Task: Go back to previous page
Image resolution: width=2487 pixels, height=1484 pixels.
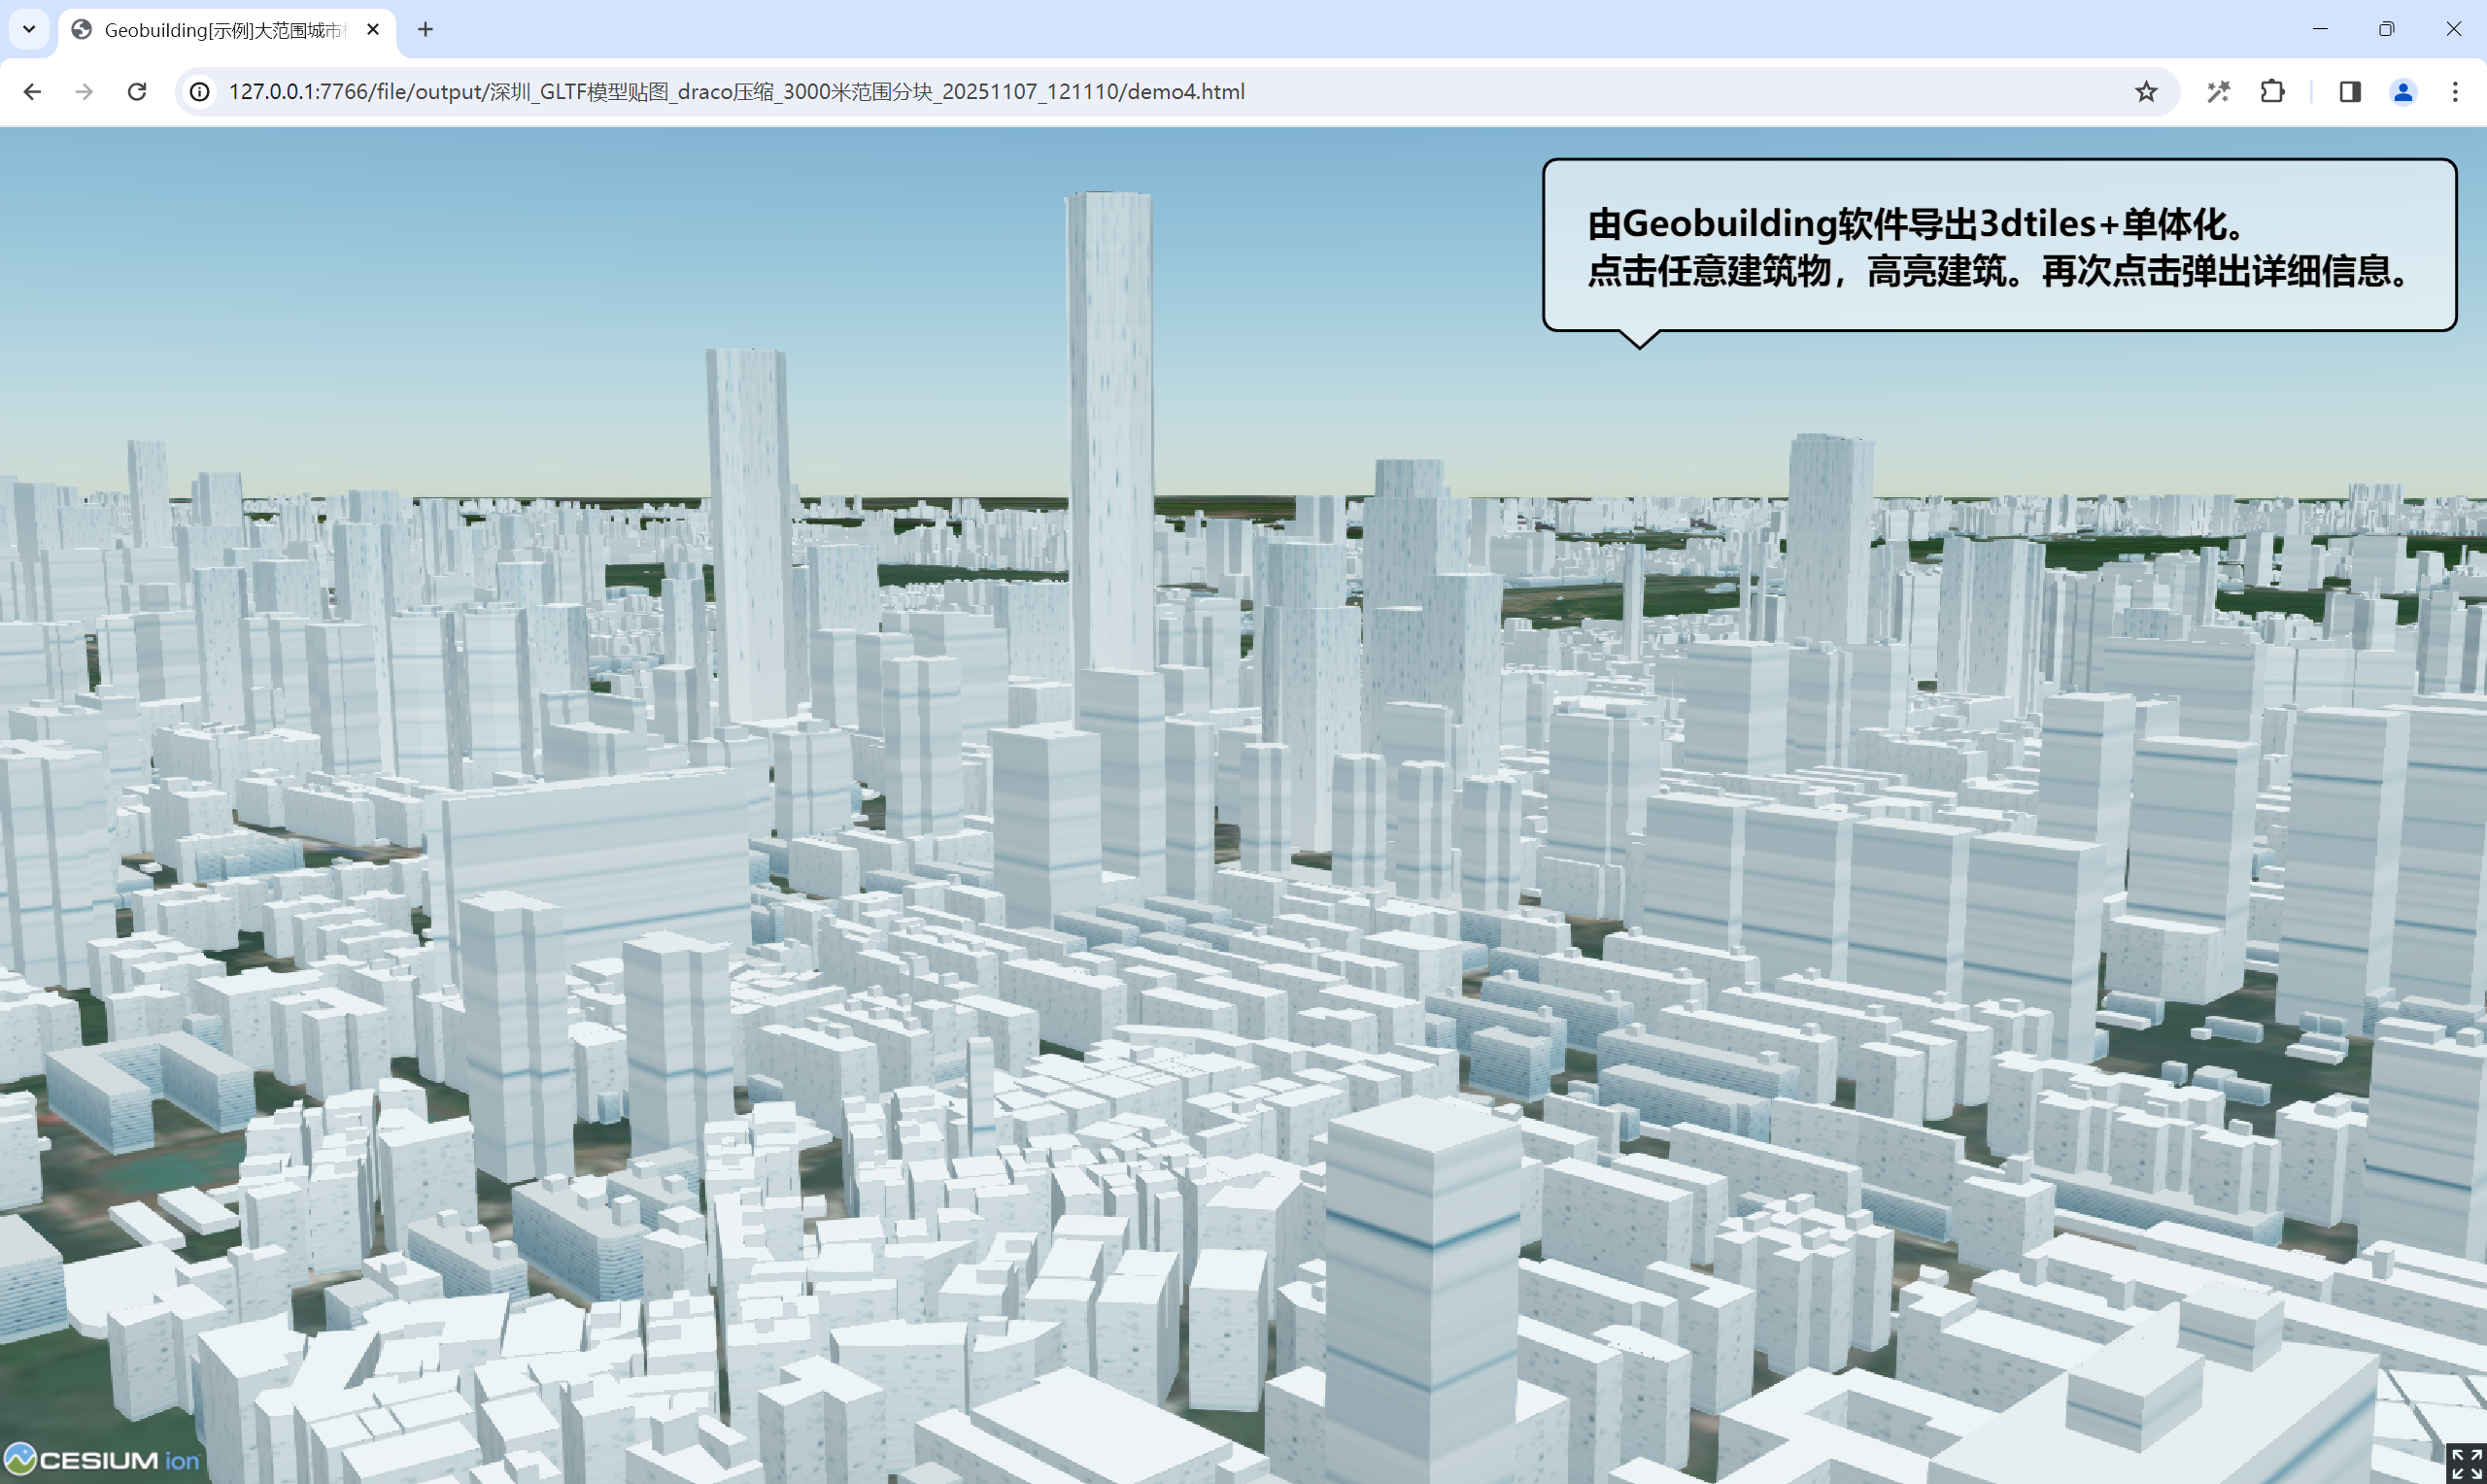Action: (x=32, y=92)
